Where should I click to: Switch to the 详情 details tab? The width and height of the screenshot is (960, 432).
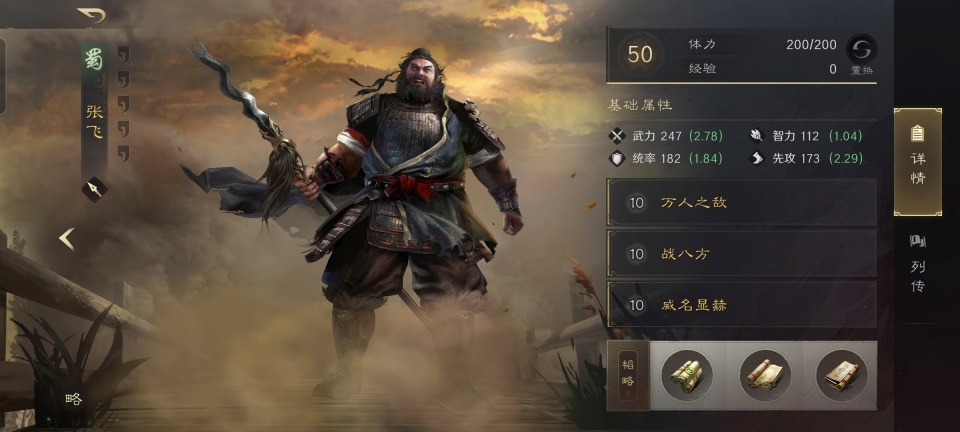pos(918,162)
